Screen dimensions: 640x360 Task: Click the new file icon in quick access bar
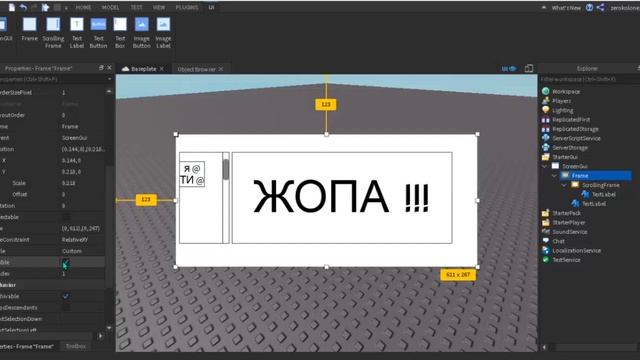pyautogui.click(x=12, y=7)
